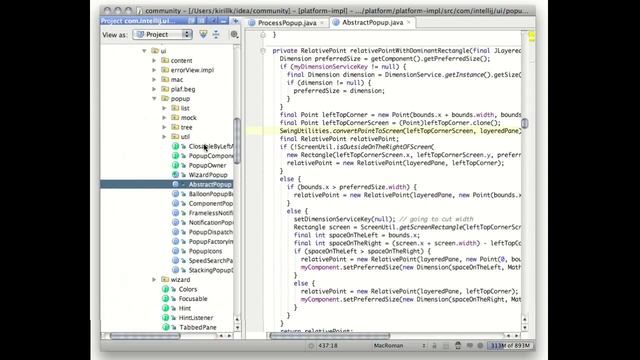Select Focusable in the project tree
Viewport: 640px width, 360px height.
click(x=193, y=299)
